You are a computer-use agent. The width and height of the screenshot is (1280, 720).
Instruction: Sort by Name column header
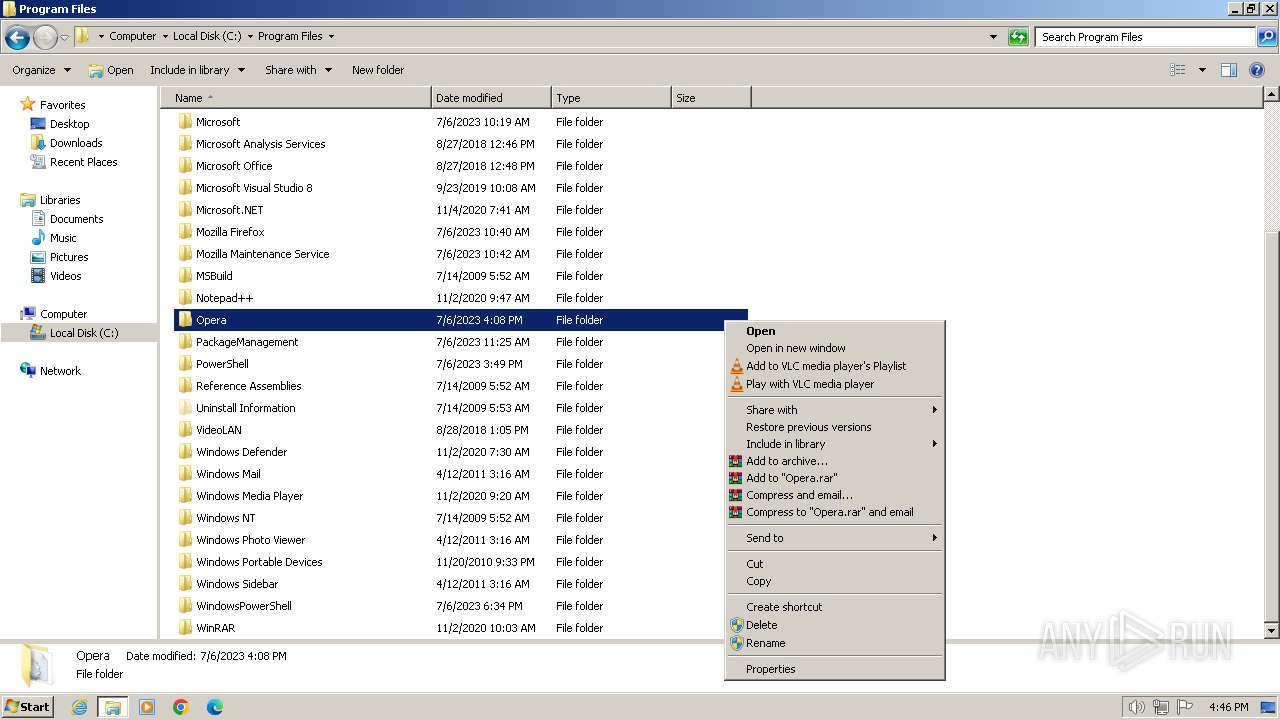pyautogui.click(x=296, y=98)
